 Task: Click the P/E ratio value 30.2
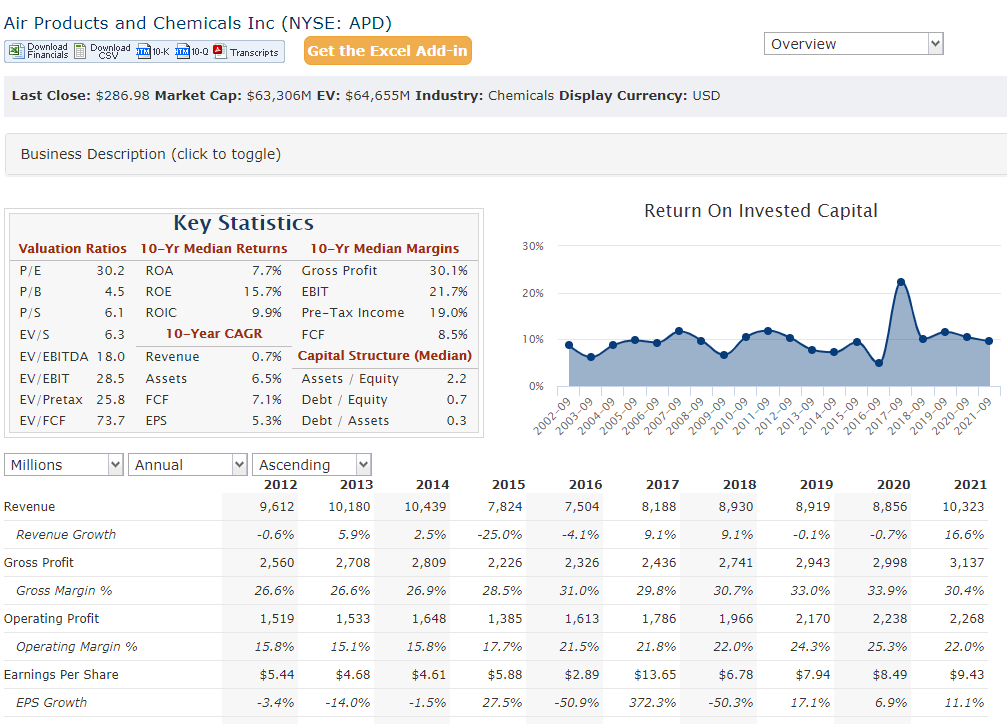point(110,270)
